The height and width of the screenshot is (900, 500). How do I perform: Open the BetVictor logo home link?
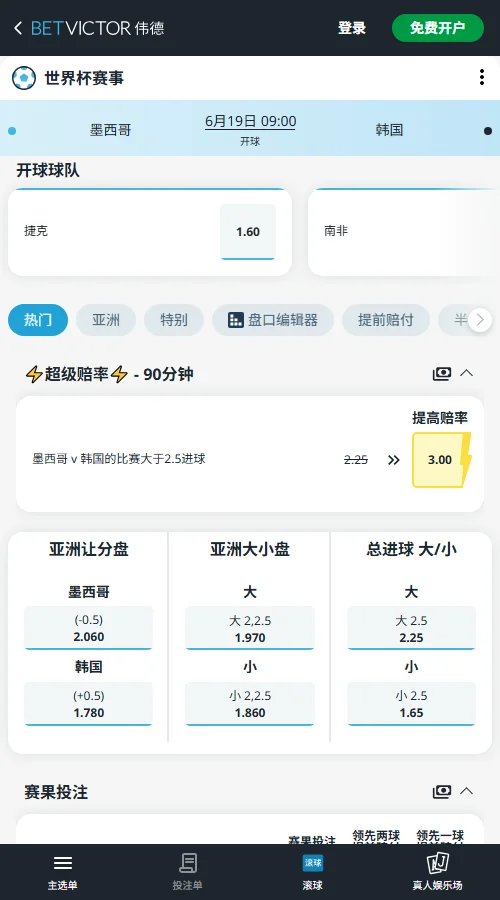click(x=98, y=28)
